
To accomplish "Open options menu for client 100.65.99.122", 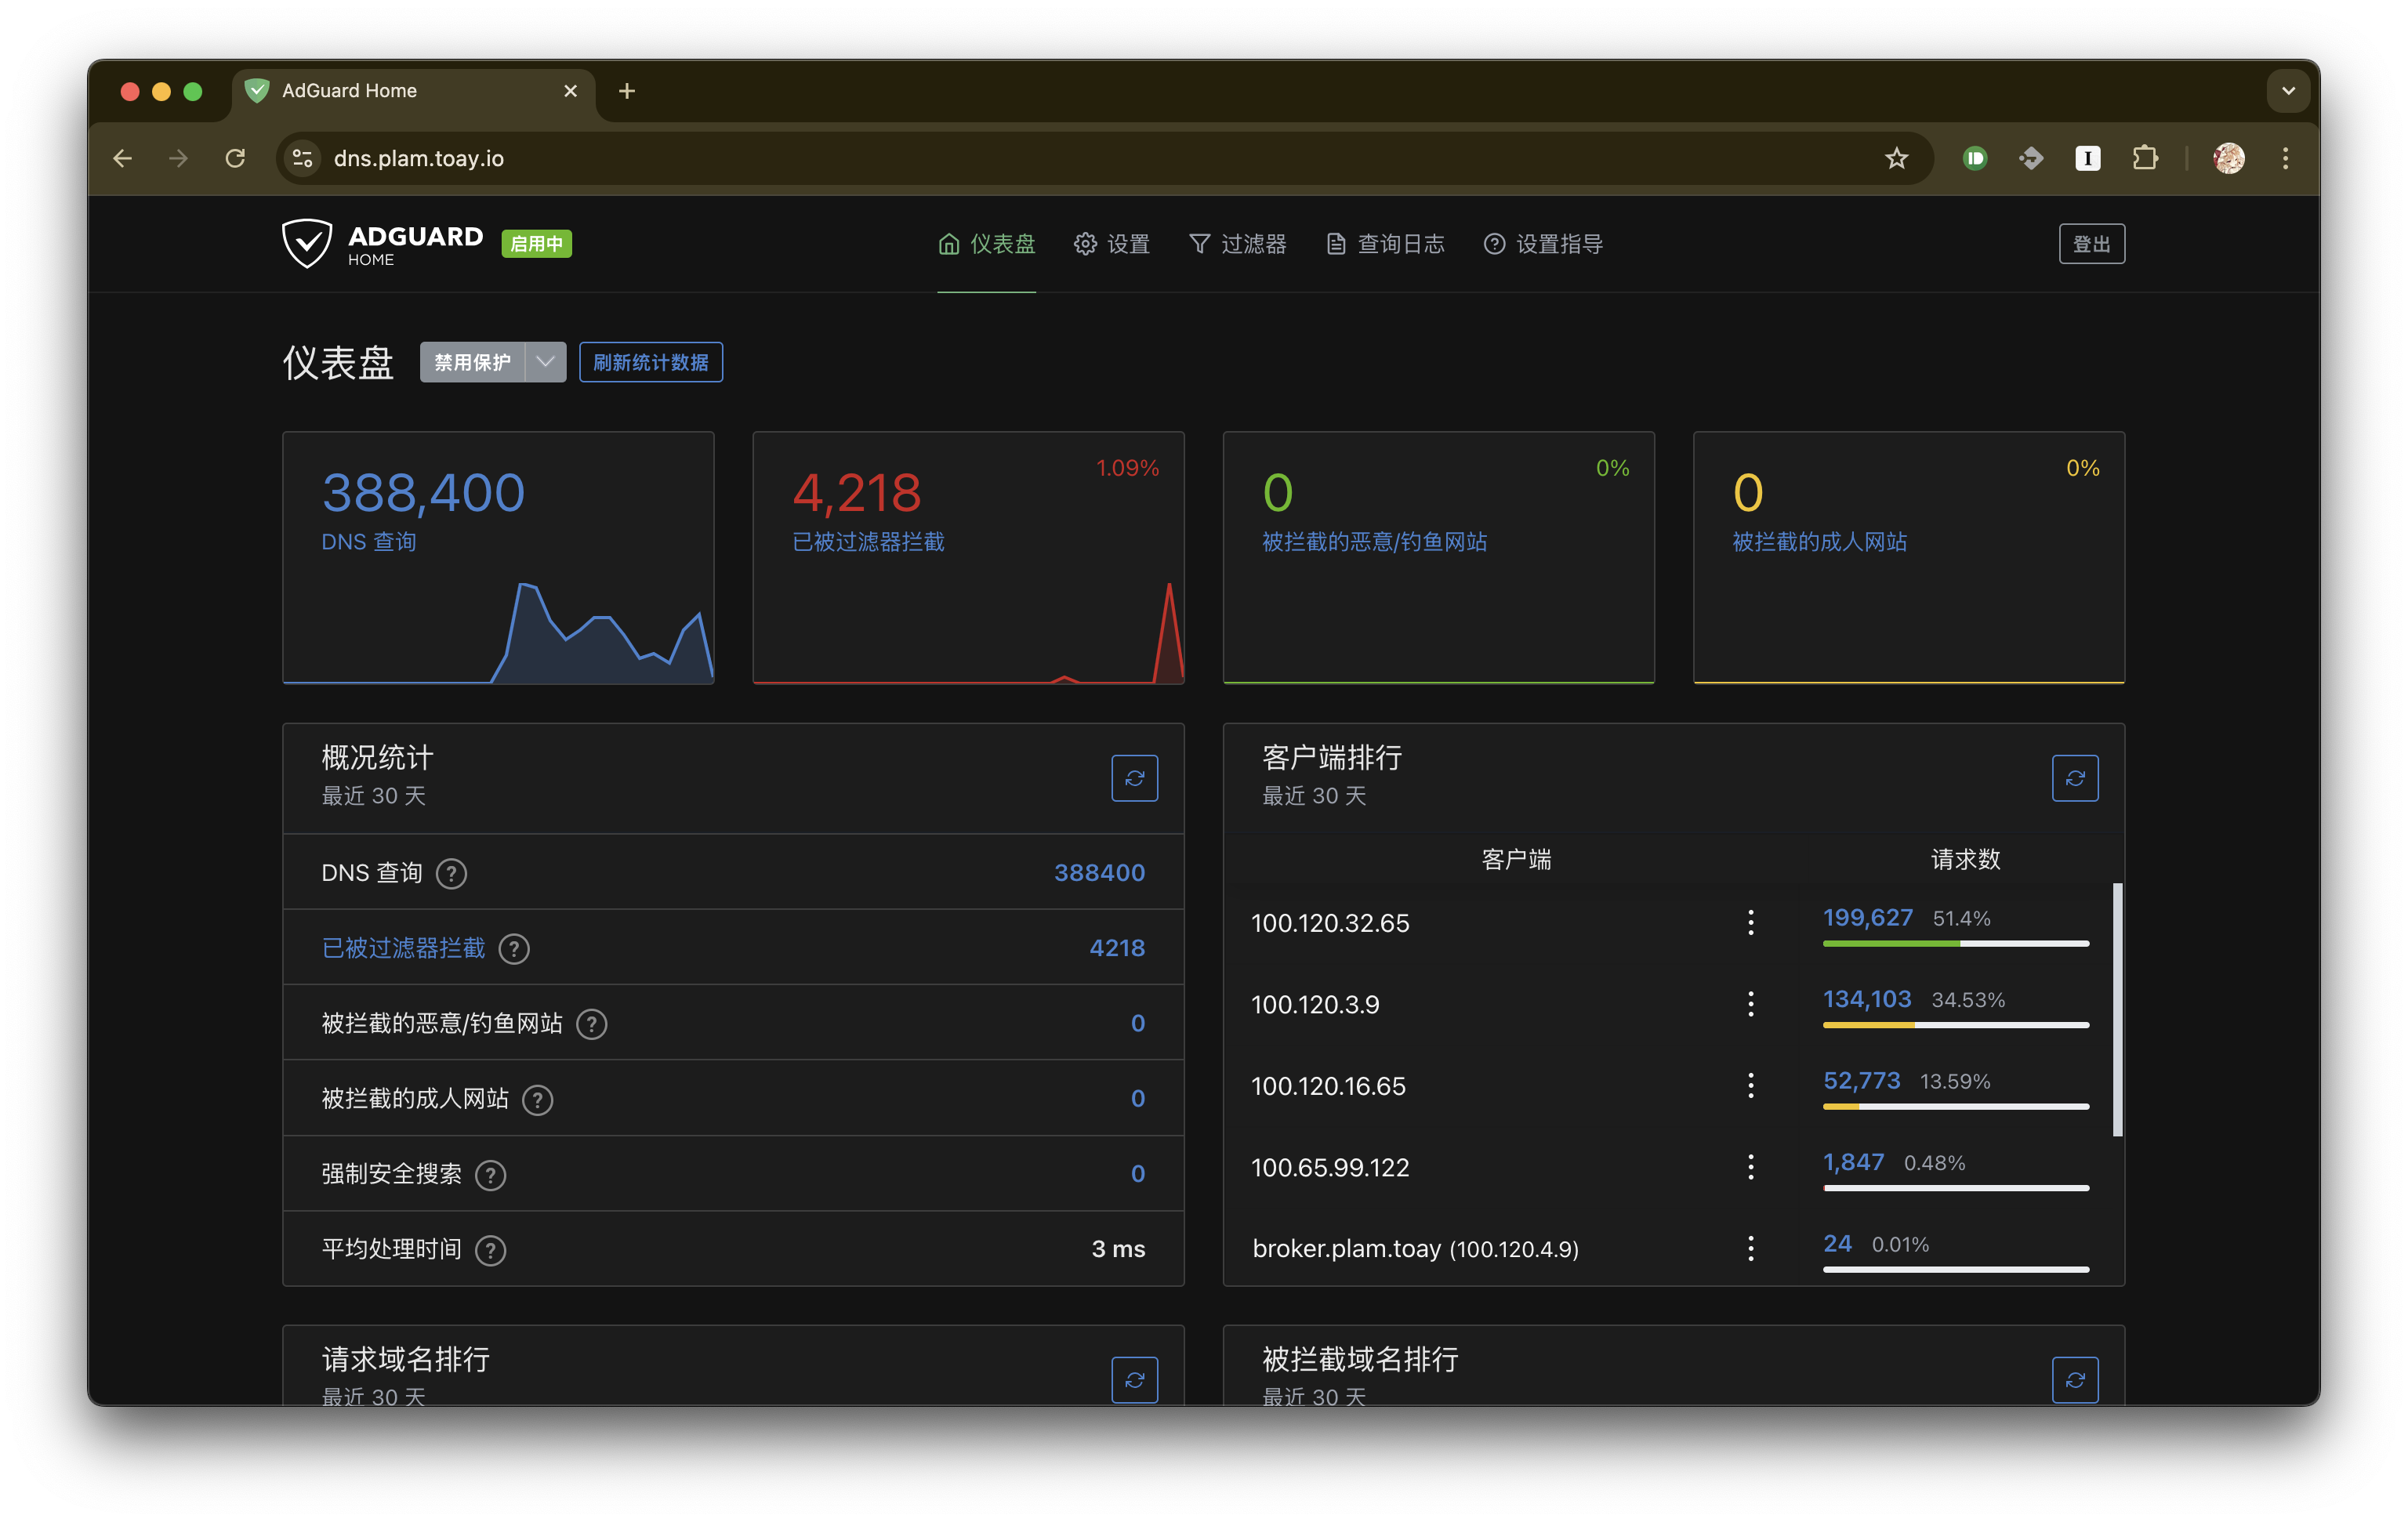I will 1750,1167.
